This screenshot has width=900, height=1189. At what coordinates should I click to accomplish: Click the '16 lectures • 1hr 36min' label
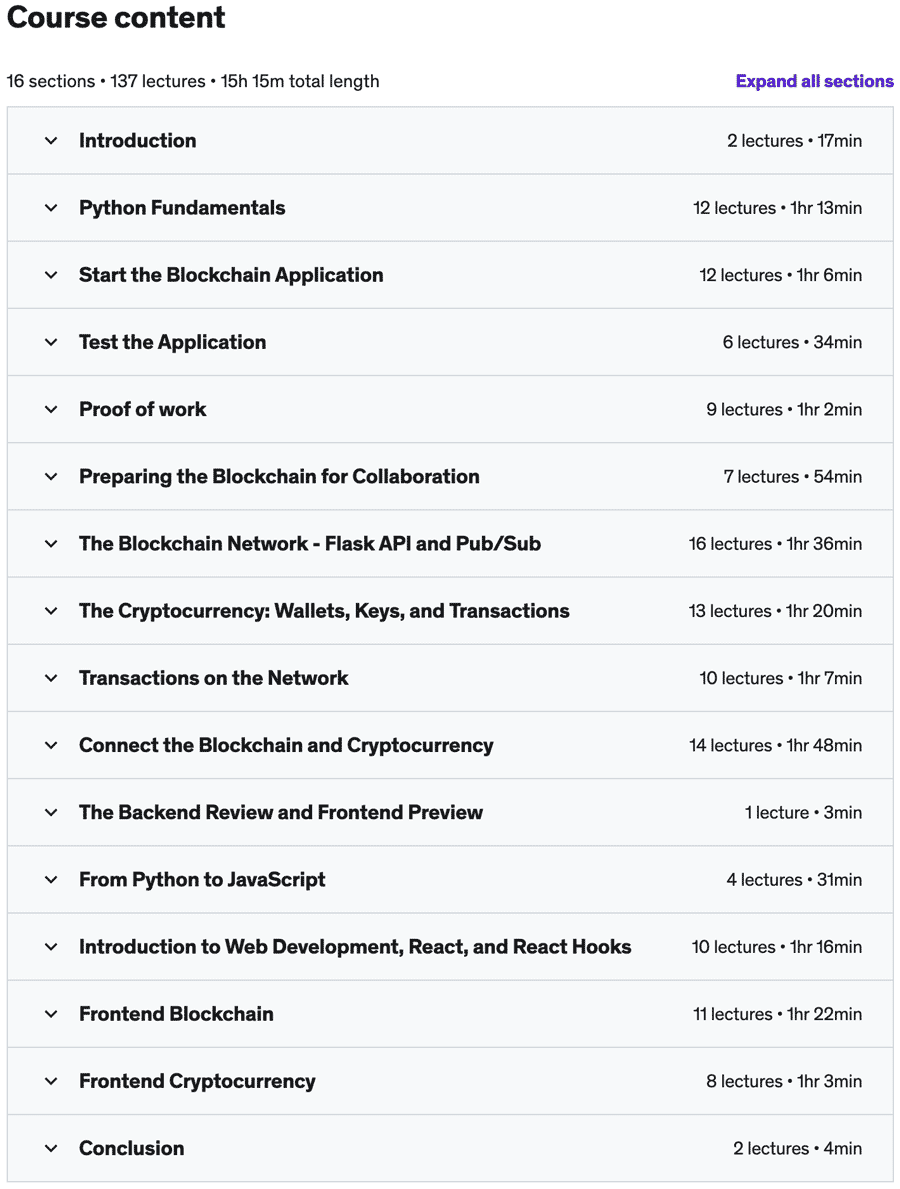(x=775, y=544)
